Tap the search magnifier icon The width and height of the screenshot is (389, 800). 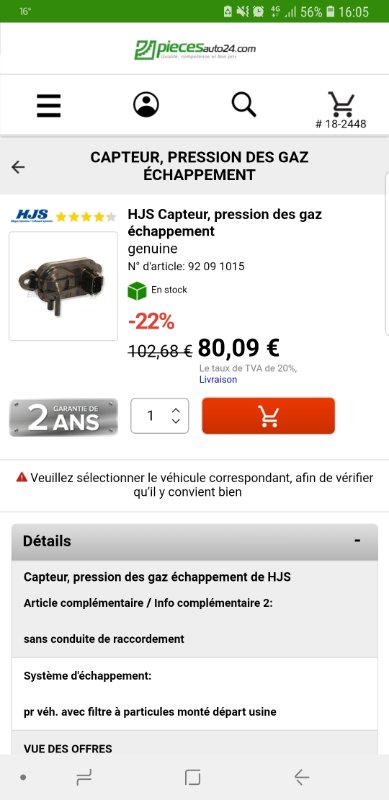(x=244, y=105)
